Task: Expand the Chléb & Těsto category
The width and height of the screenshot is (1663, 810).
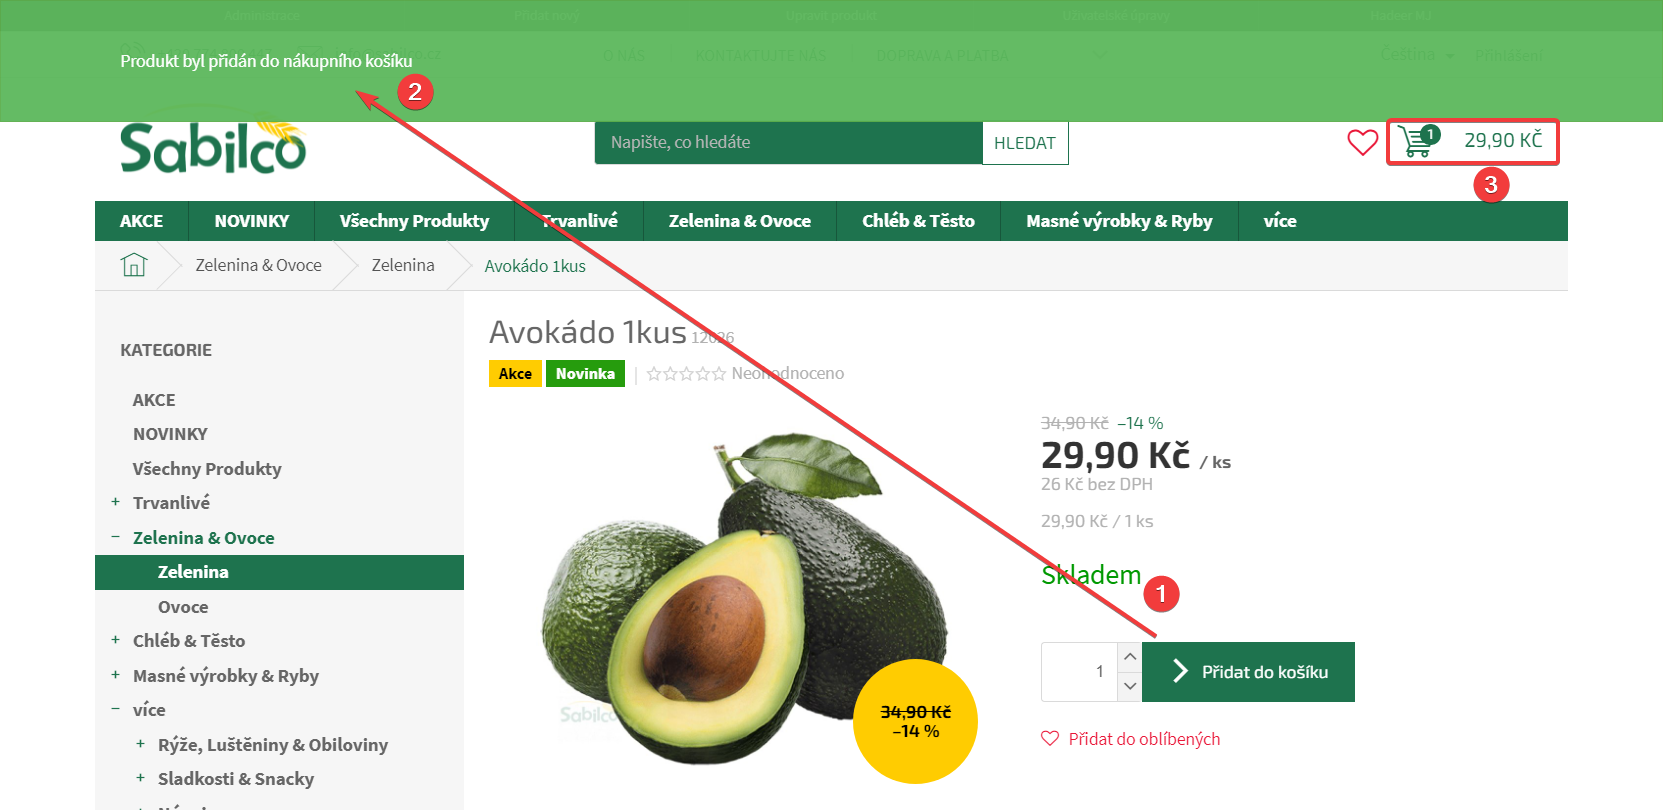Action: point(115,640)
